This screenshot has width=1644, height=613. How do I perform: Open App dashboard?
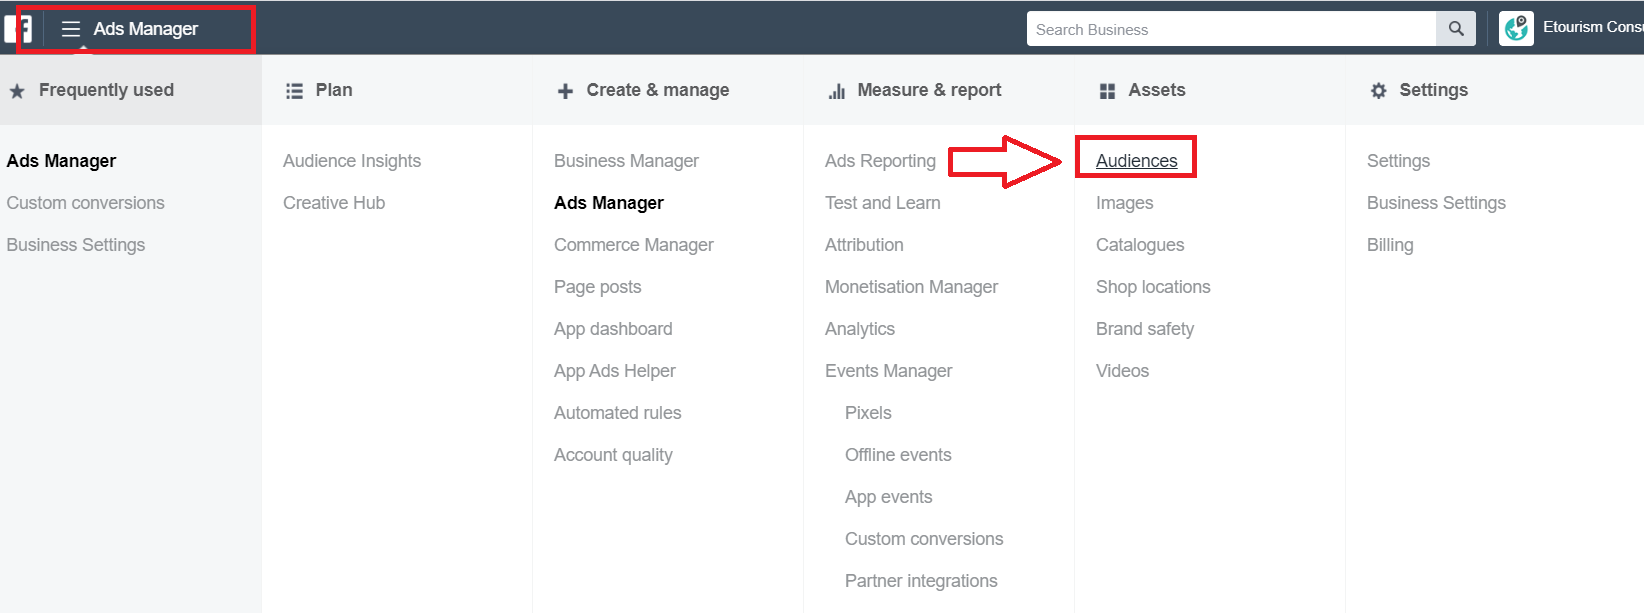(x=613, y=329)
